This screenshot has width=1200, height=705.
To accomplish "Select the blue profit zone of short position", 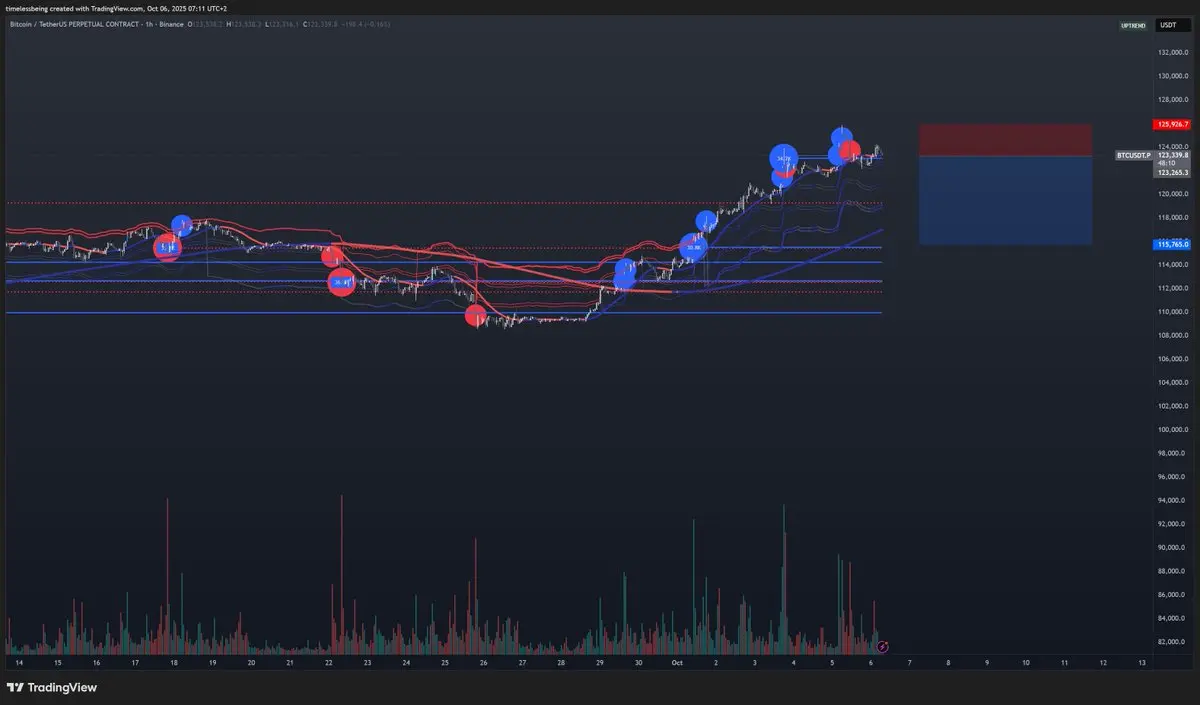I will pos(1005,200).
